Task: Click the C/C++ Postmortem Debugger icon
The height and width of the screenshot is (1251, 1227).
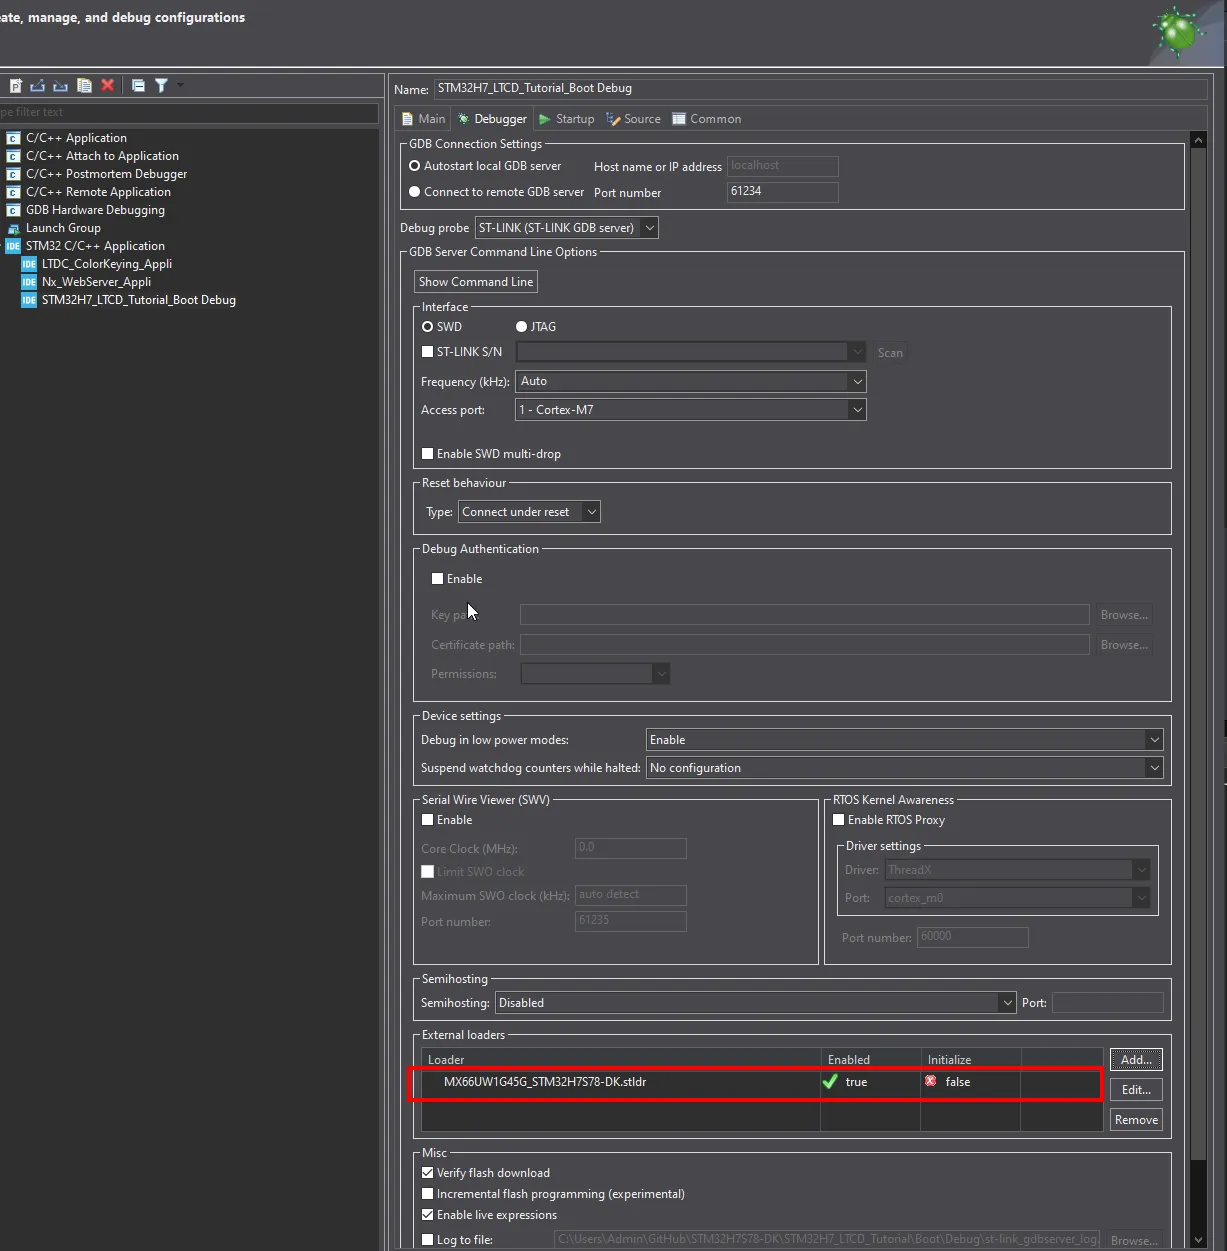Action: (x=13, y=174)
